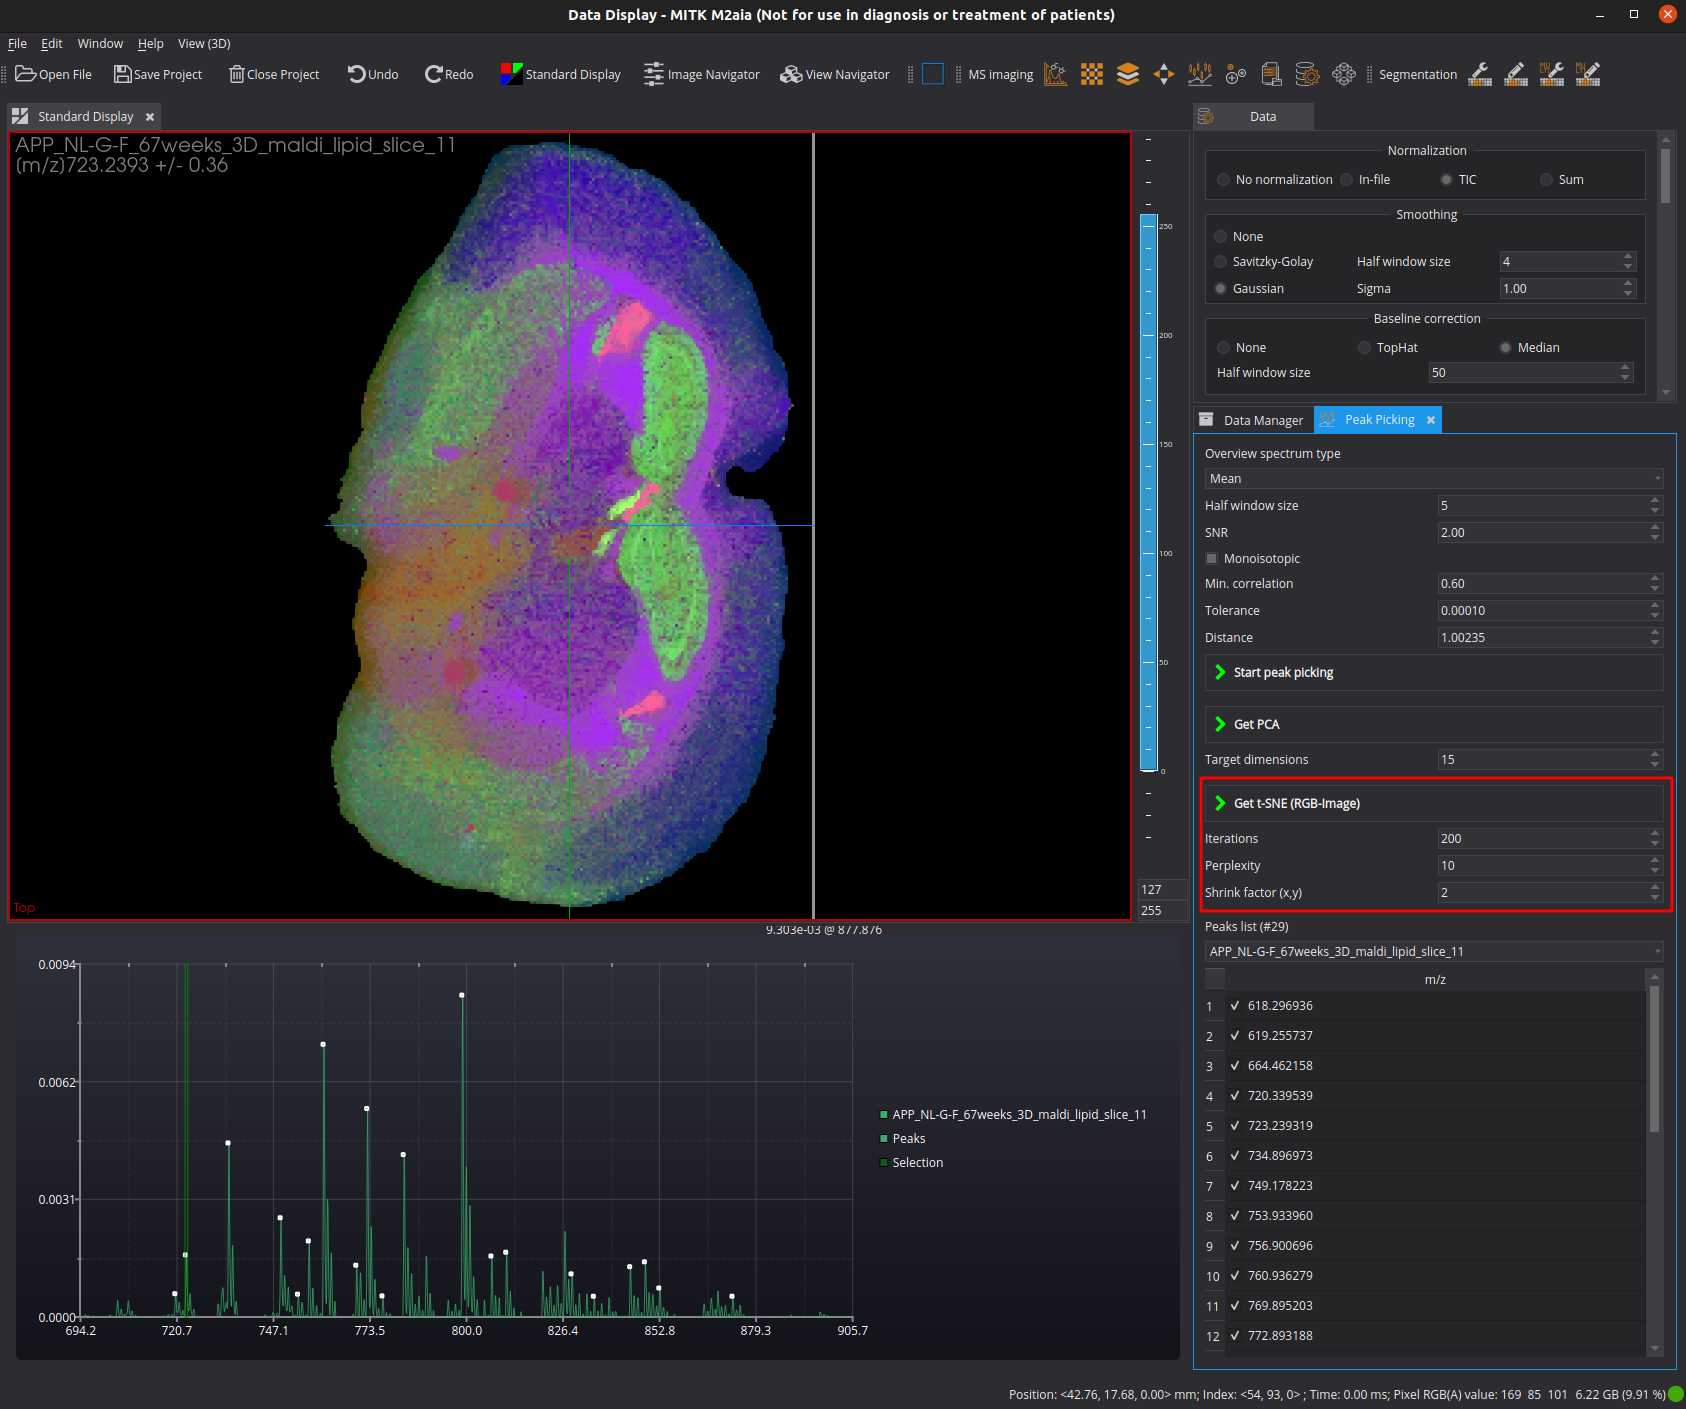Click the orange stacked layers icon
Screen dimensions: 1686x1409
[1128, 74]
